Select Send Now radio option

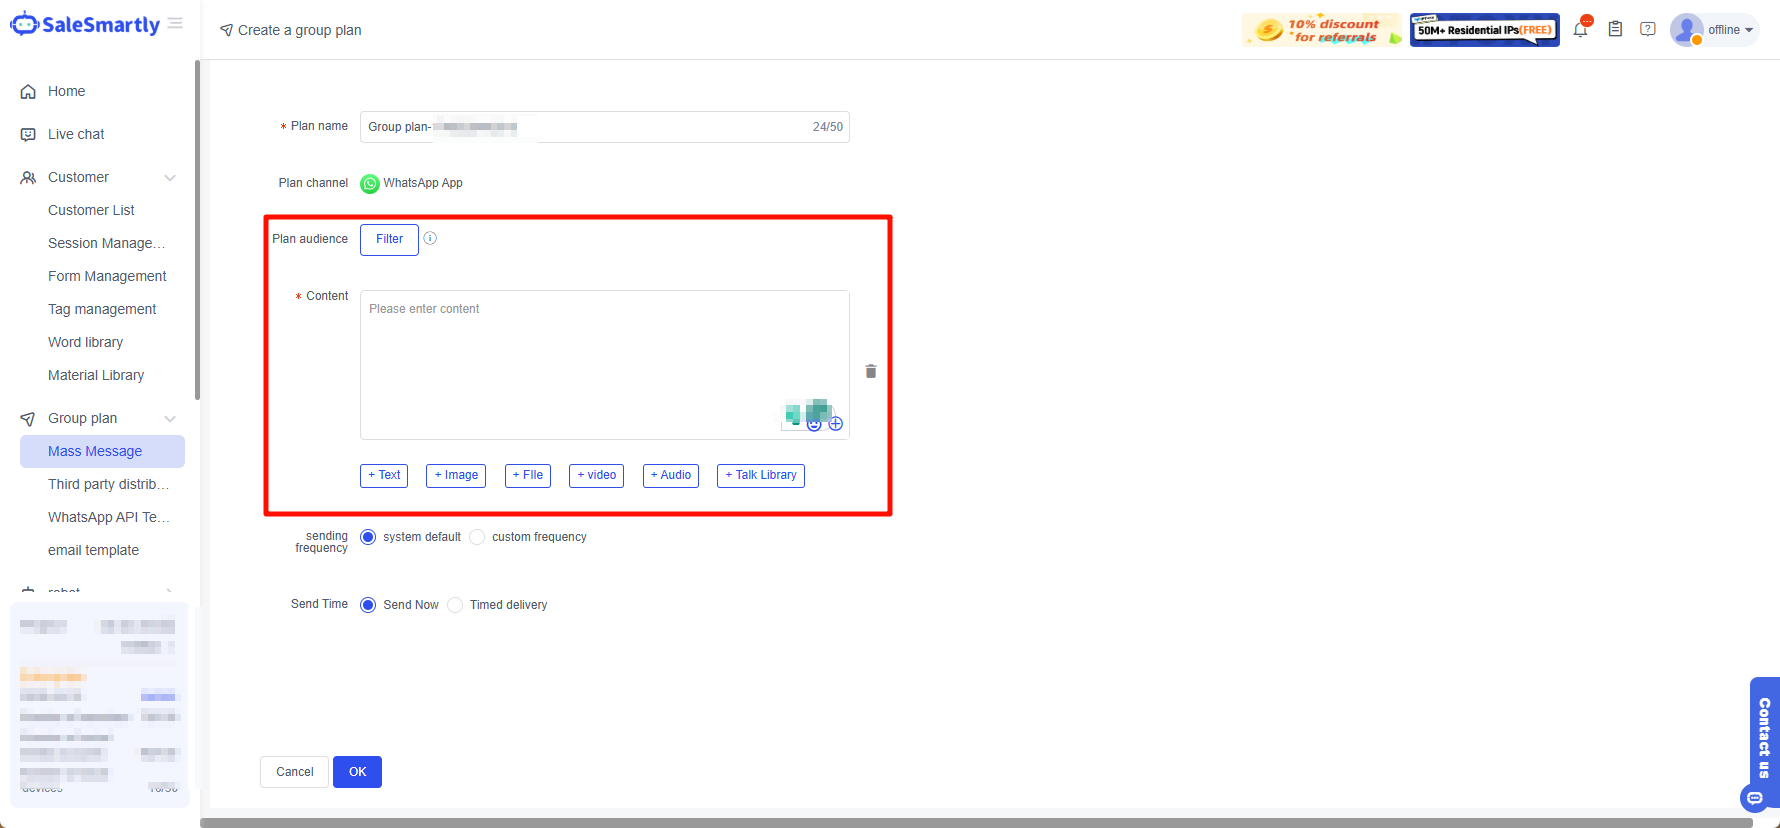pos(368,605)
